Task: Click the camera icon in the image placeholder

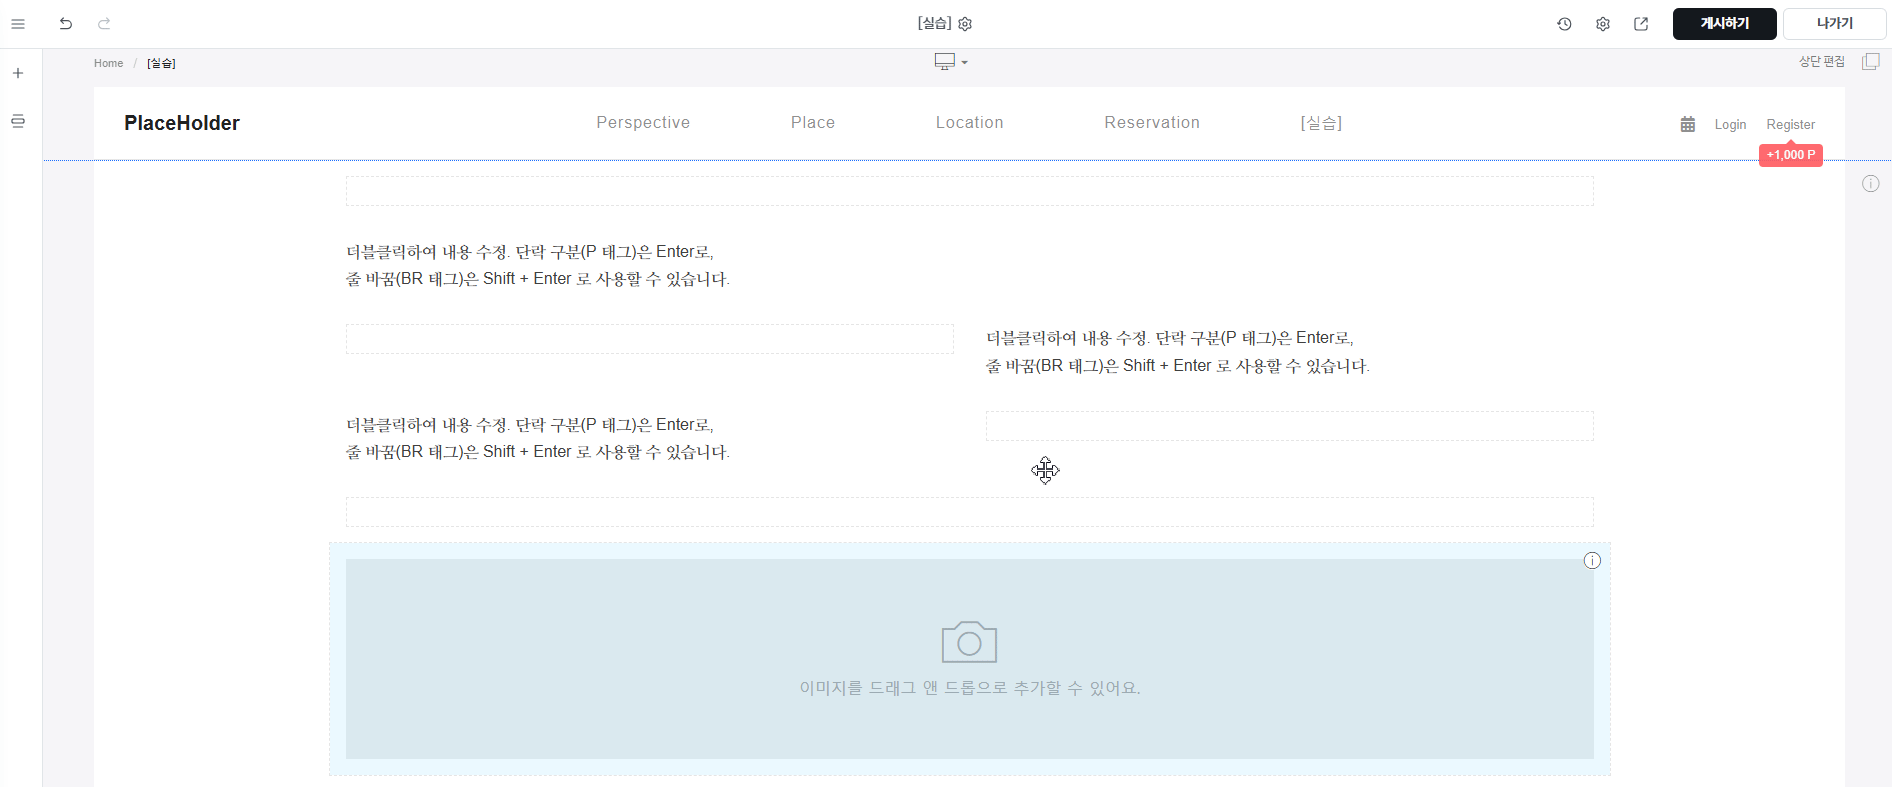Action: tap(969, 642)
